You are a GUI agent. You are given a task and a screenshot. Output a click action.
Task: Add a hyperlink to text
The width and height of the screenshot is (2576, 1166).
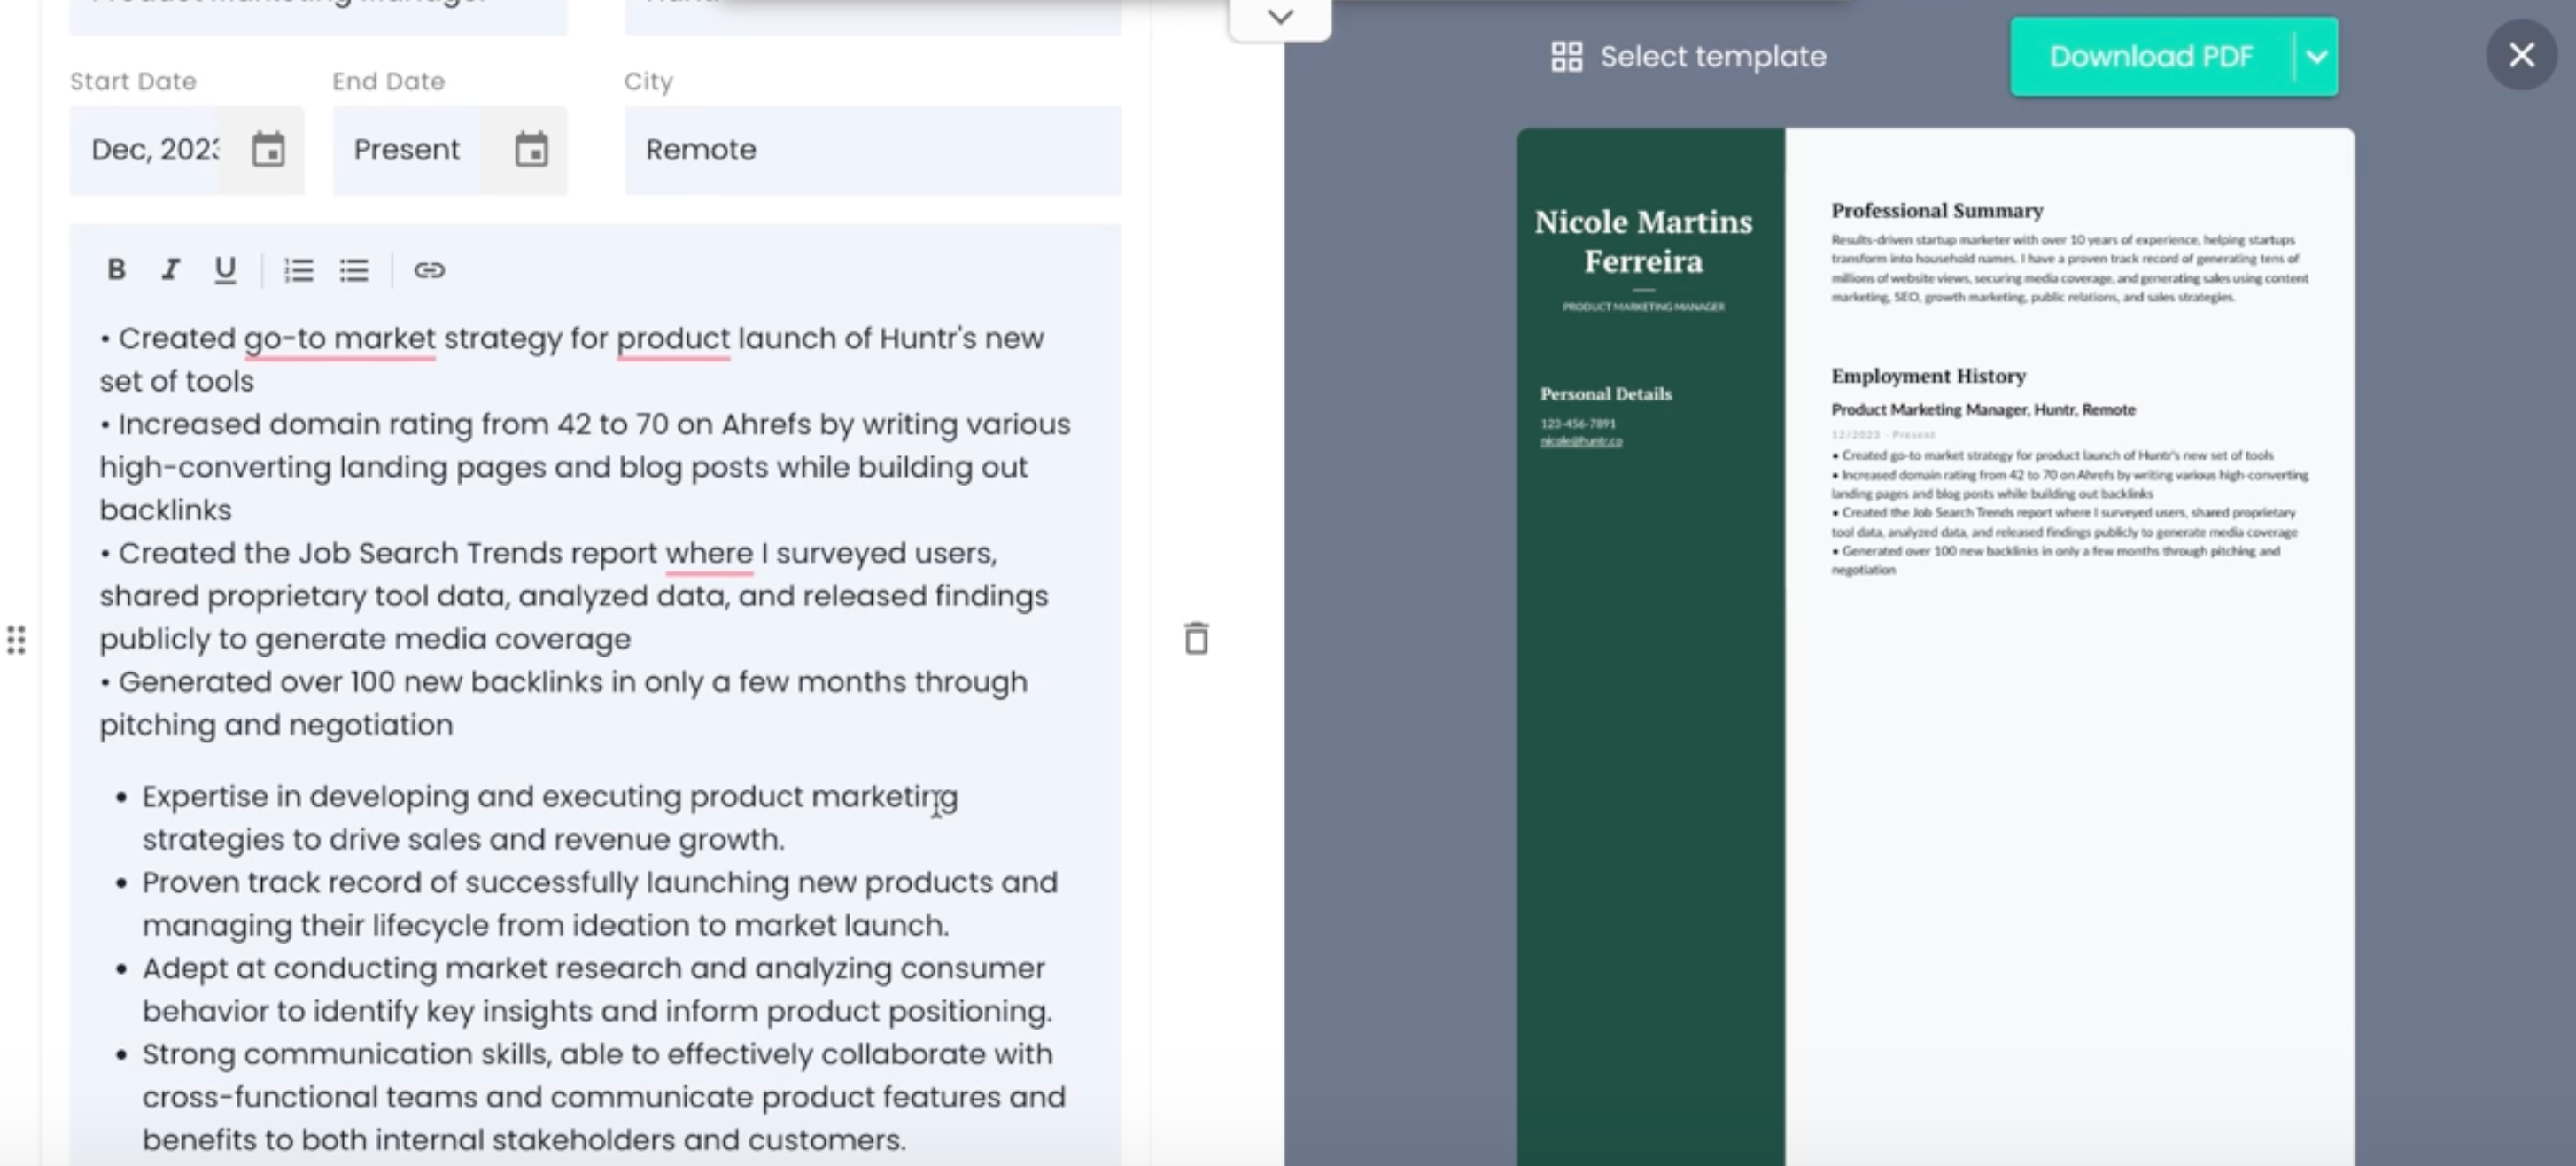point(429,270)
